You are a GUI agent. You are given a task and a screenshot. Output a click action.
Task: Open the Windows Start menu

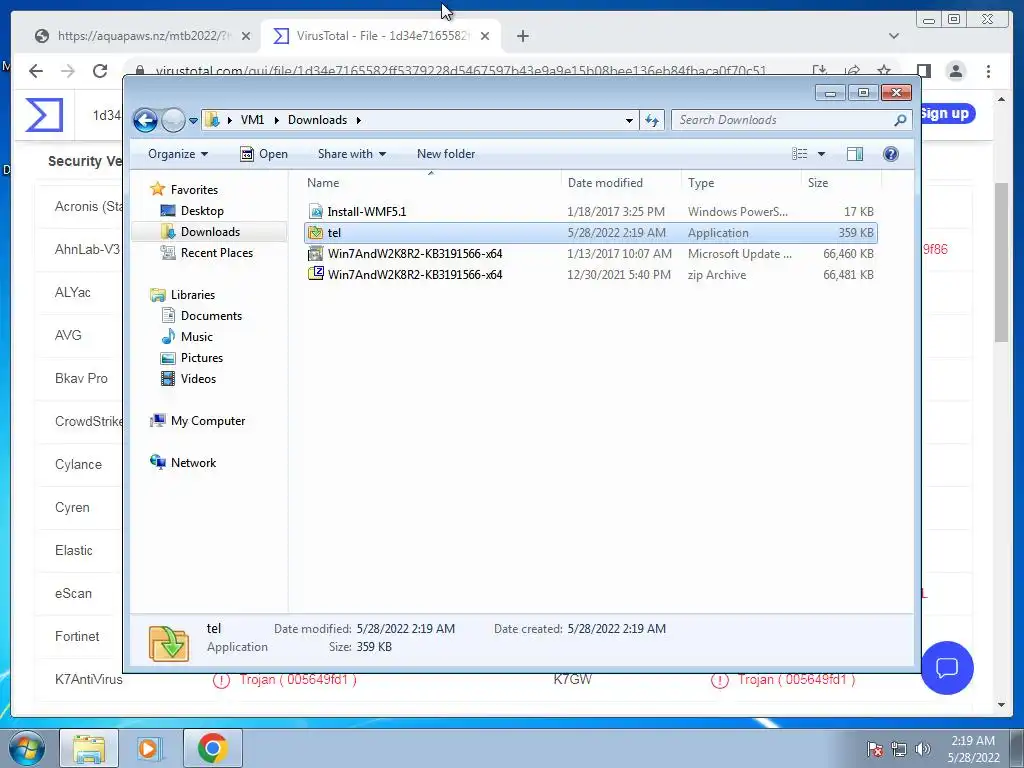[x=26, y=748]
